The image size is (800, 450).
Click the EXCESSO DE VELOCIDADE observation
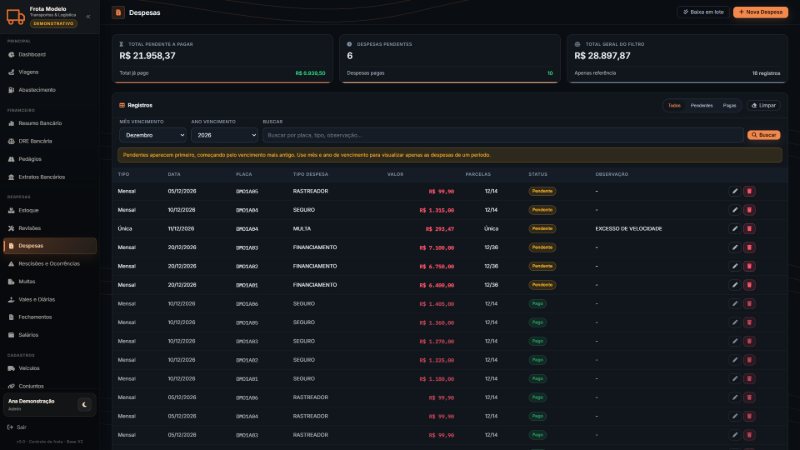629,229
